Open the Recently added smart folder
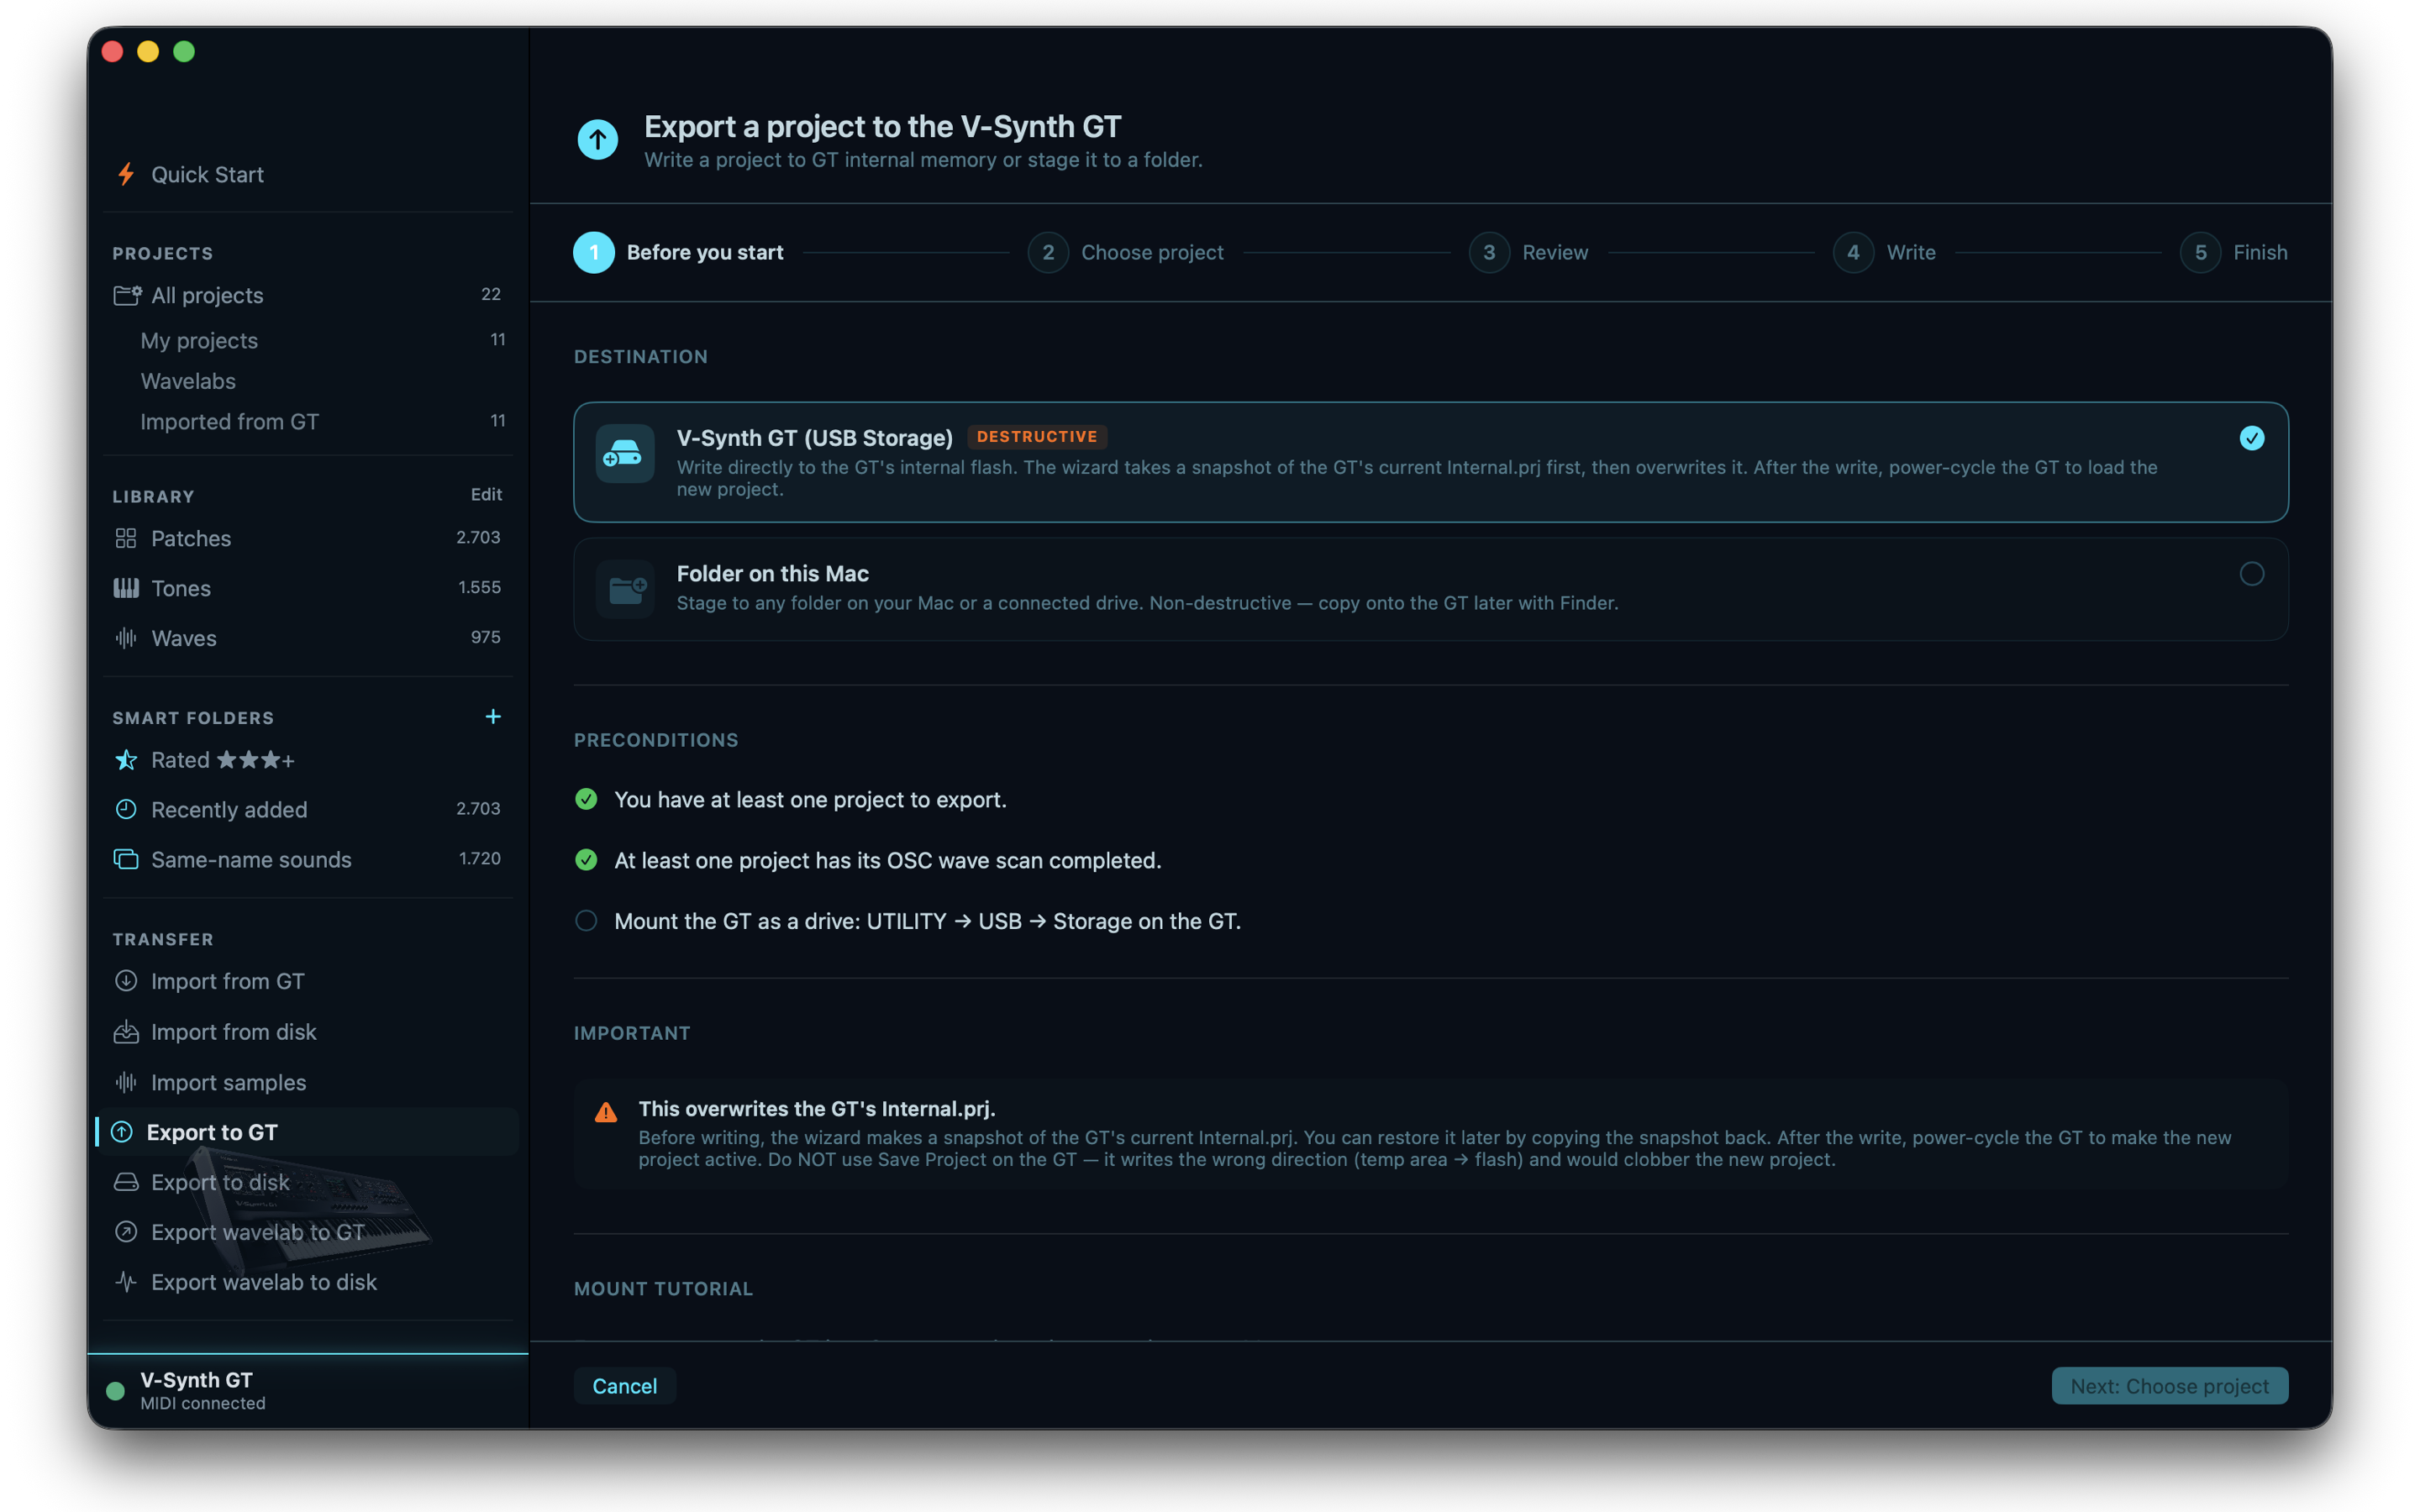This screenshot has width=2420, height=1512. (308, 809)
